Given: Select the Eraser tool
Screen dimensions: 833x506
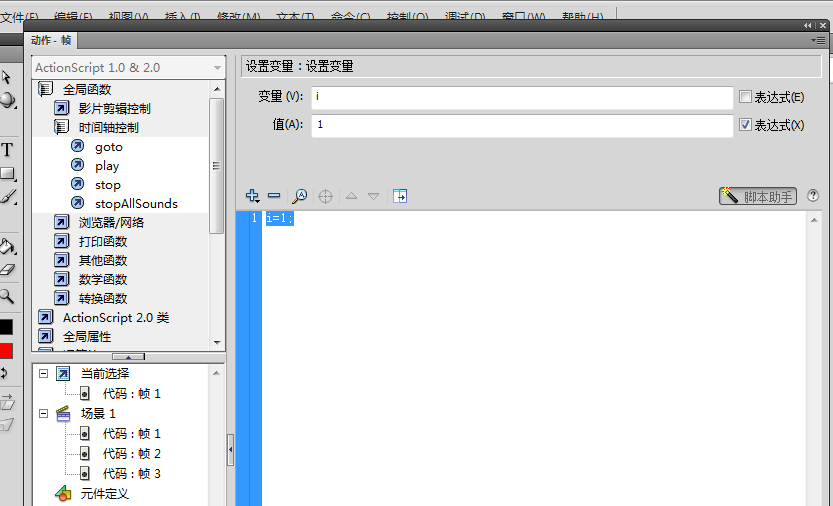Looking at the screenshot, I should [x=7, y=270].
